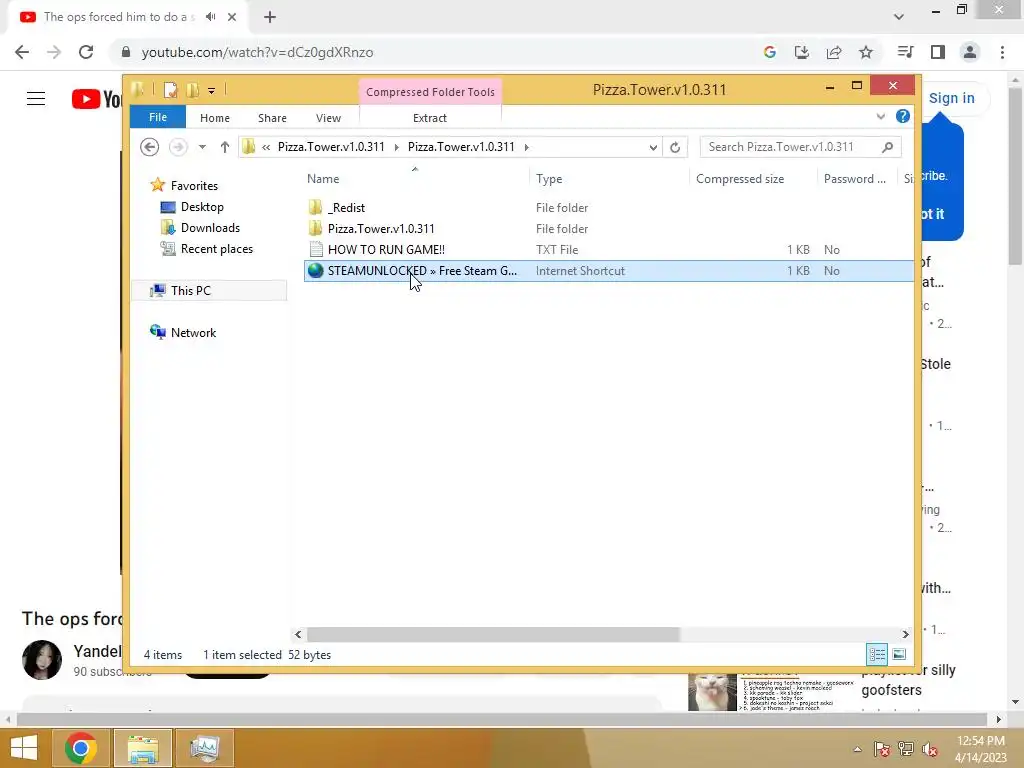Click the Google icon in Chrome address bar
The image size is (1024, 768).
tap(770, 52)
